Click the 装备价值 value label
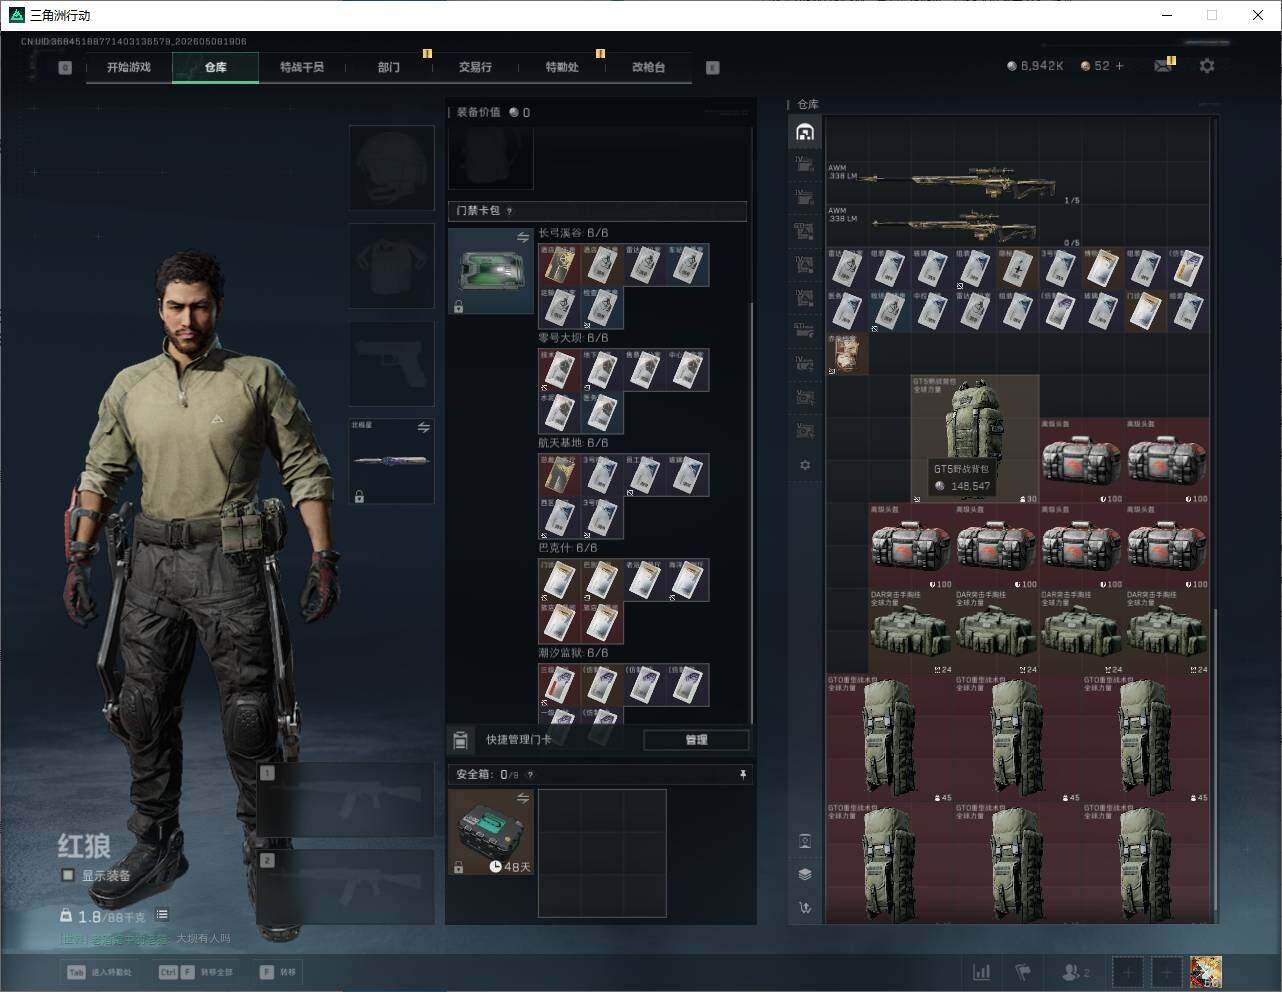This screenshot has width=1282, height=992. pyautogui.click(x=493, y=113)
